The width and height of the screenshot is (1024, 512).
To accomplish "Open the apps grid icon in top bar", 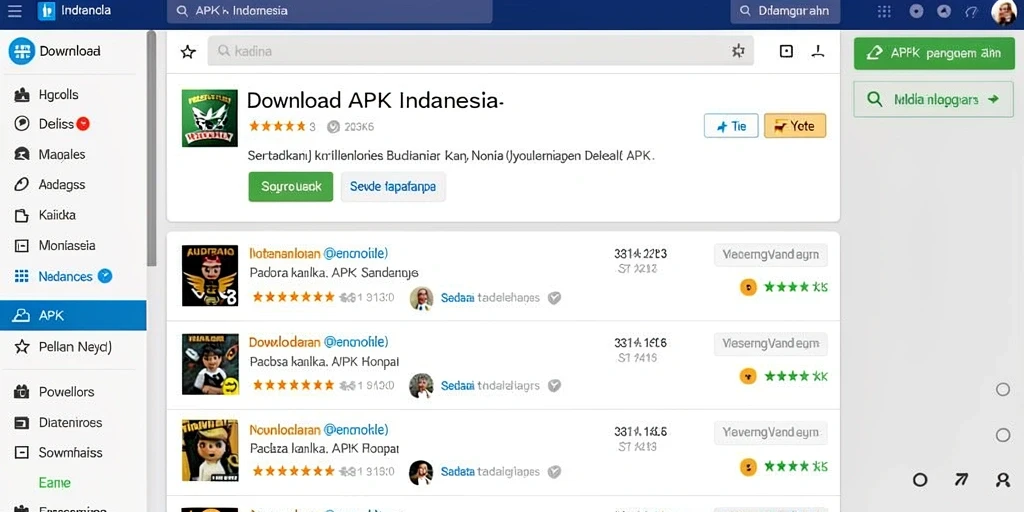I will (x=884, y=11).
